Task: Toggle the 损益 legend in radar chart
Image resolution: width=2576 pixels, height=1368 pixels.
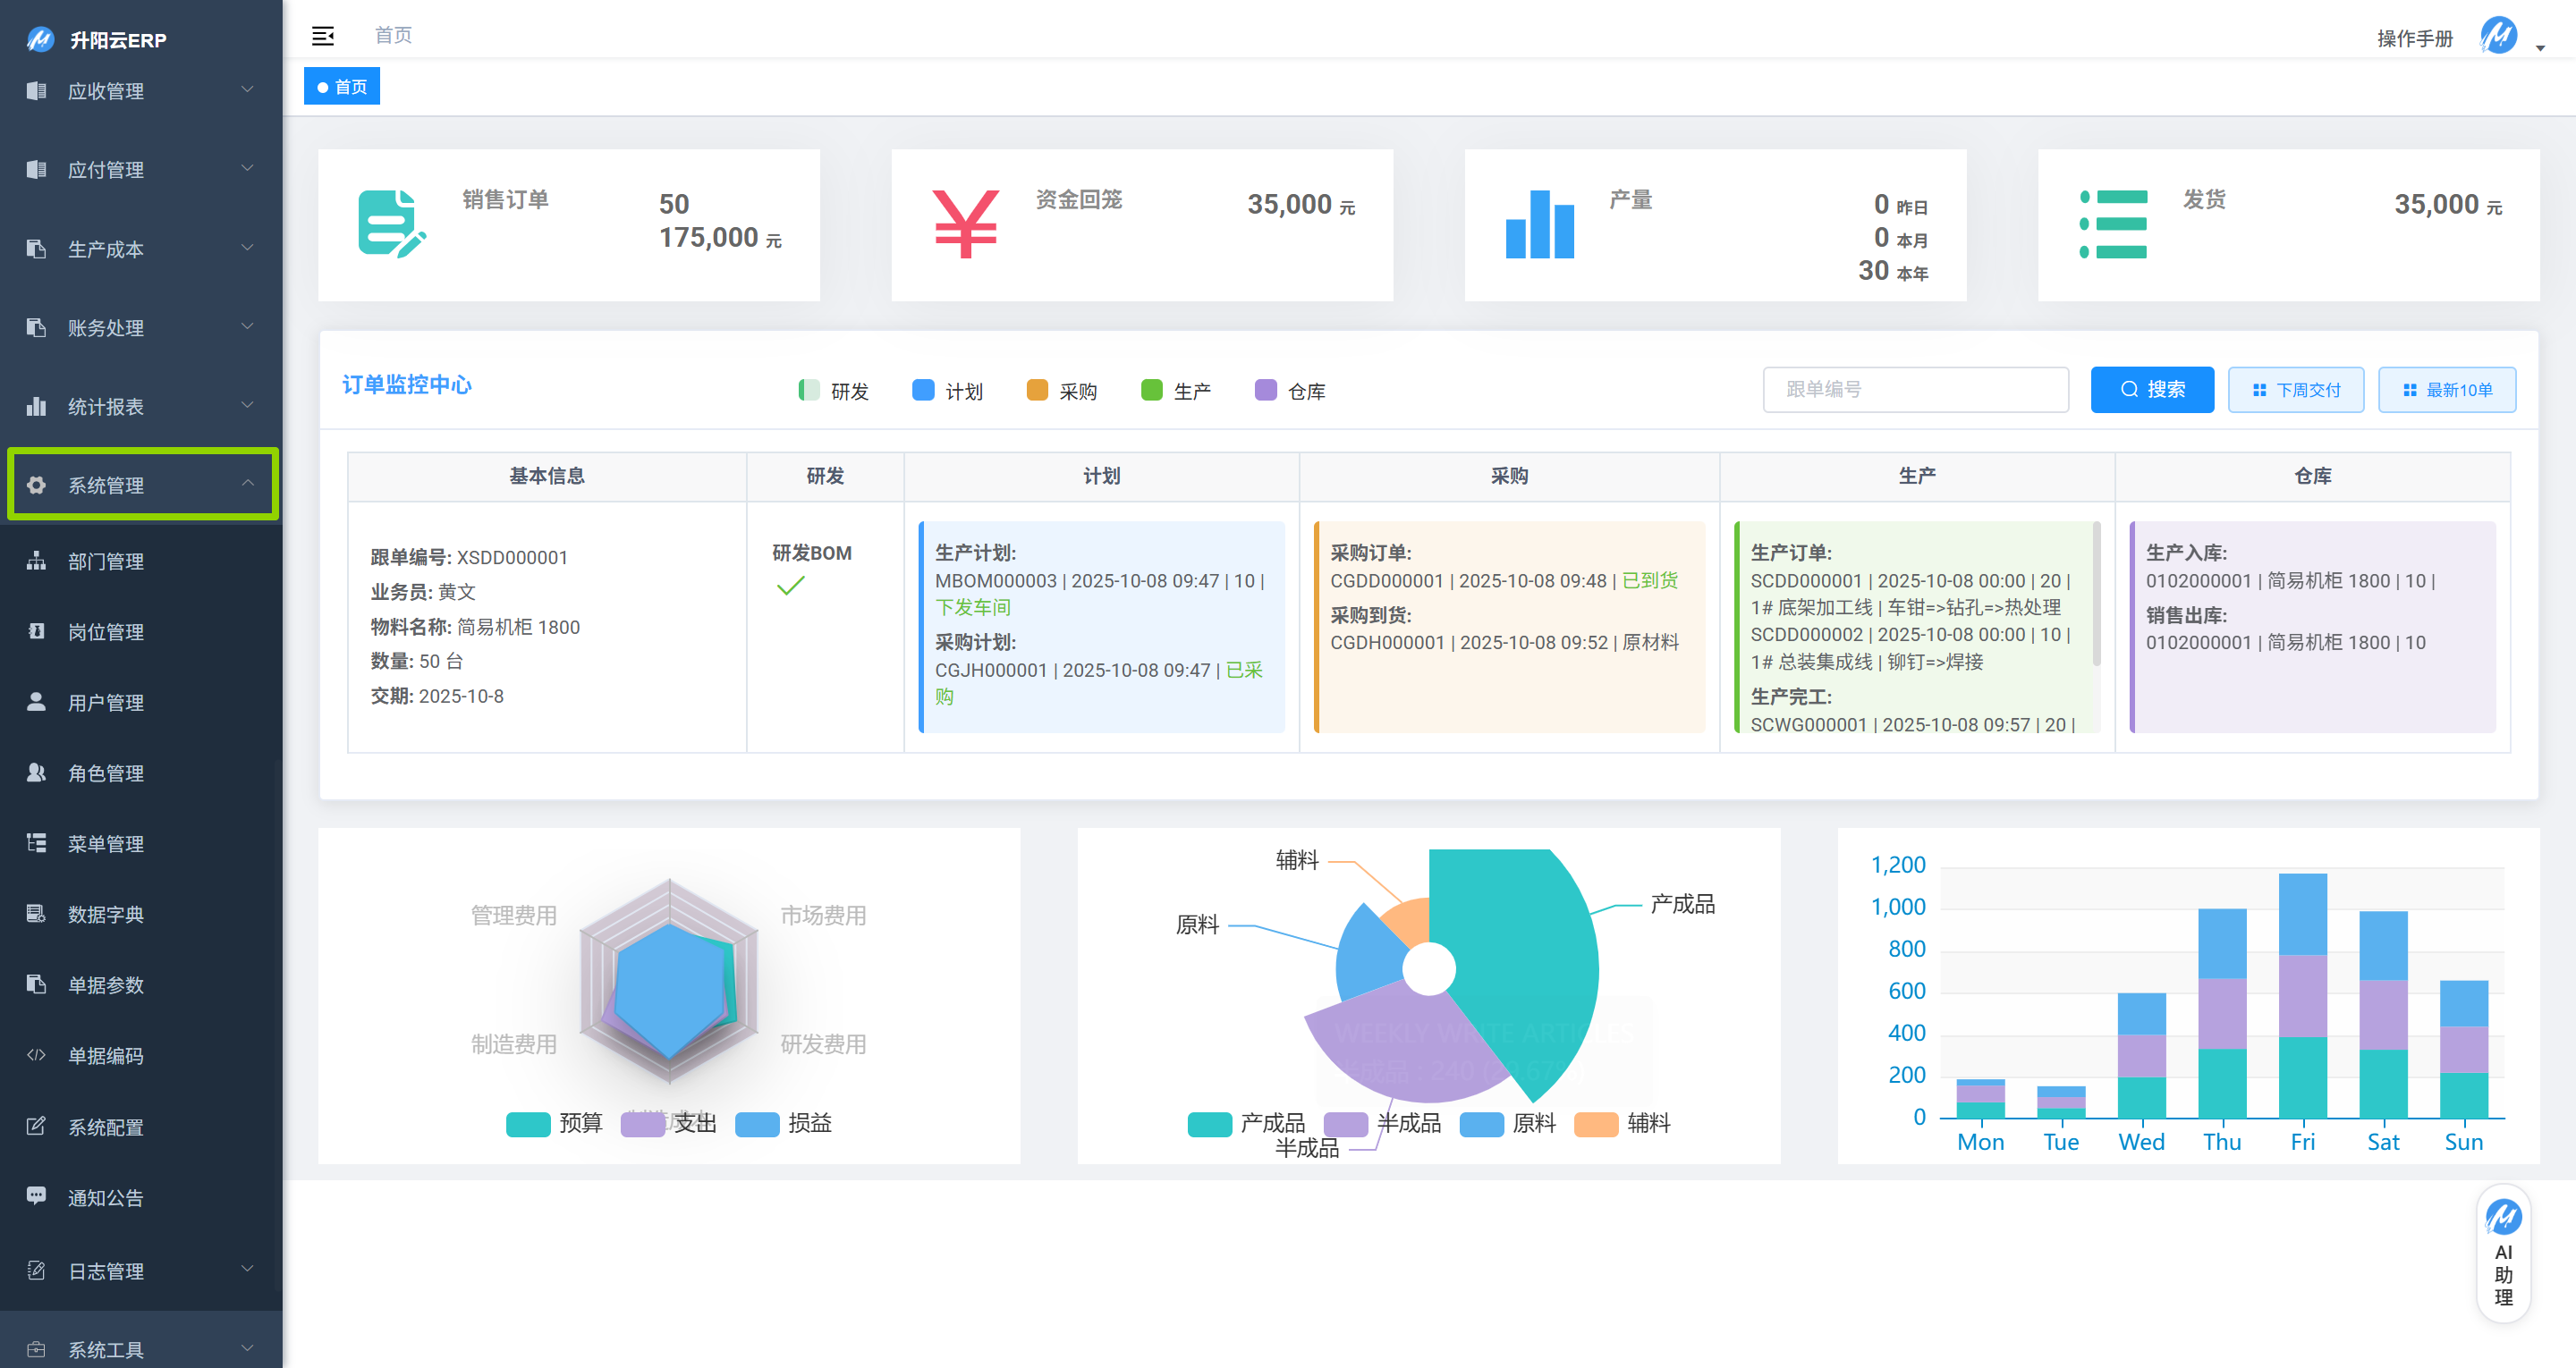Action: (757, 1123)
